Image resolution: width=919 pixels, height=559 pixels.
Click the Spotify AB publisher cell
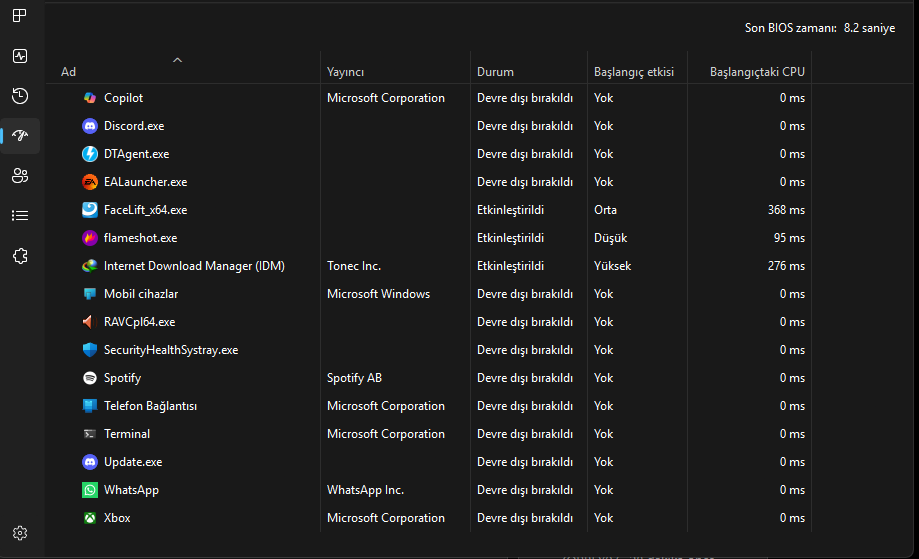coord(354,378)
